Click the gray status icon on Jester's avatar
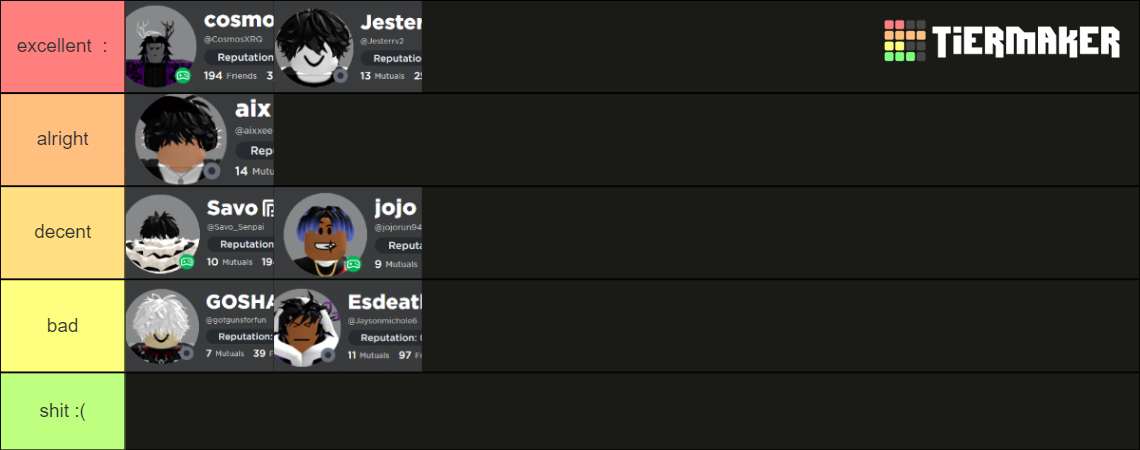 340,75
